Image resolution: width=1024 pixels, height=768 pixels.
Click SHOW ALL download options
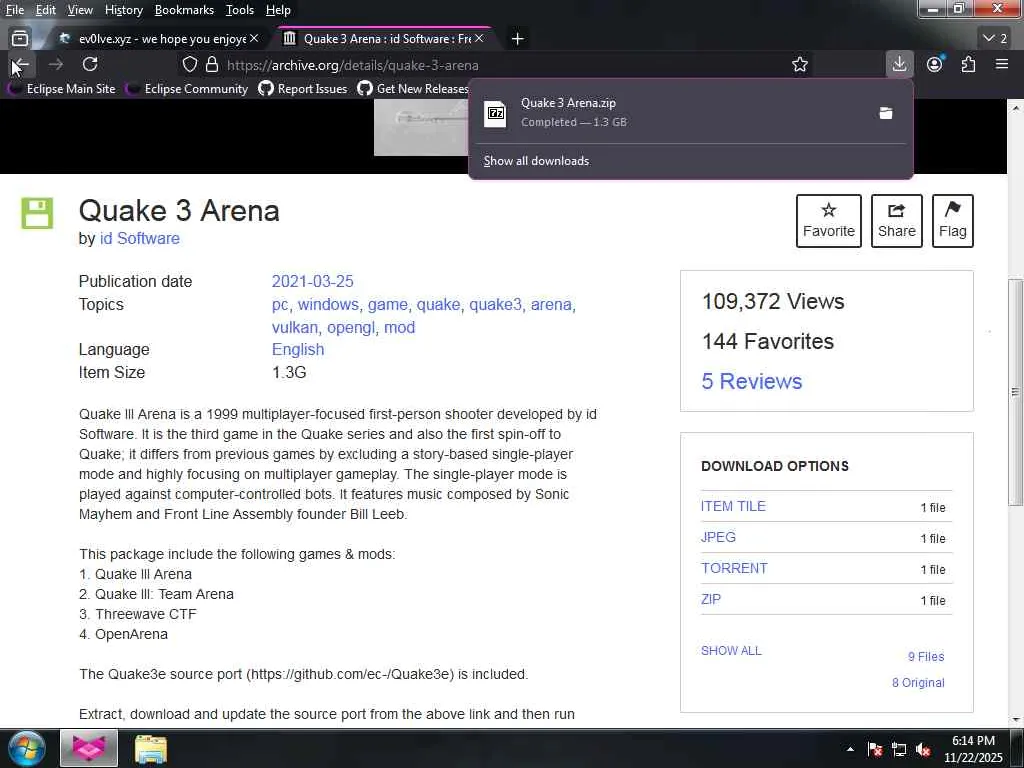[x=731, y=650]
